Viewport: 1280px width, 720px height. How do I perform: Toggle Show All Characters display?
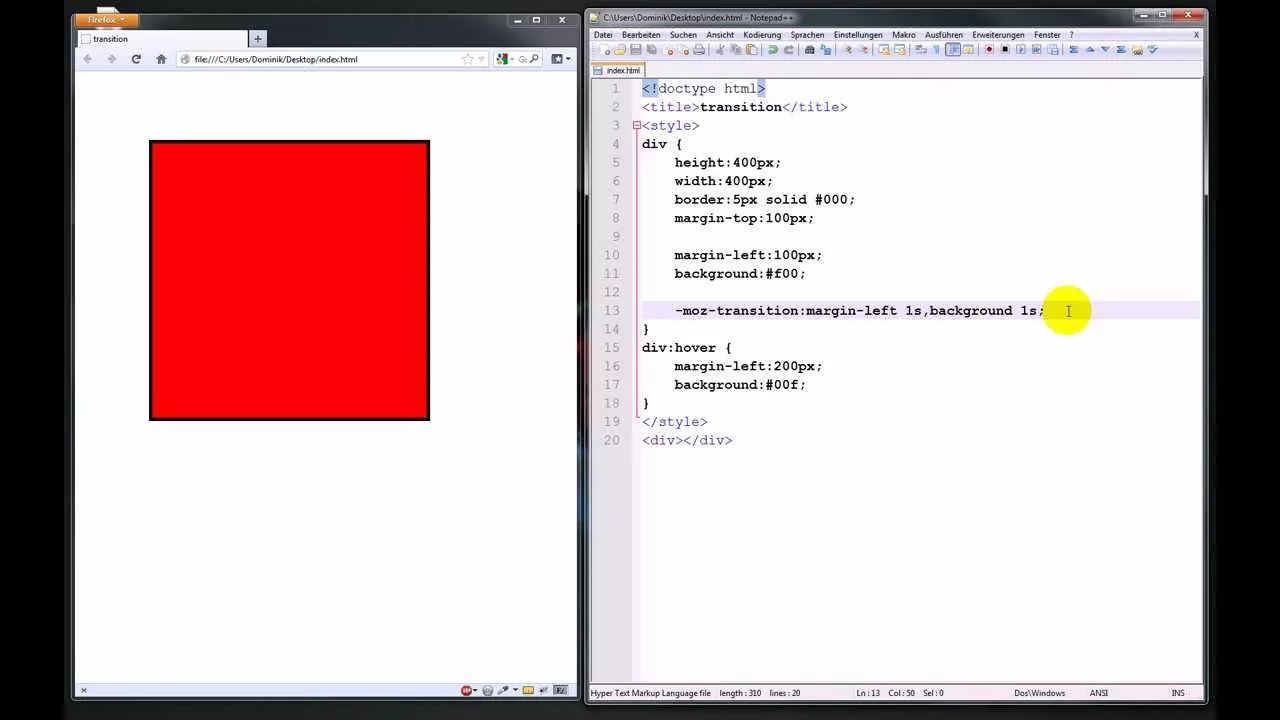(x=935, y=49)
